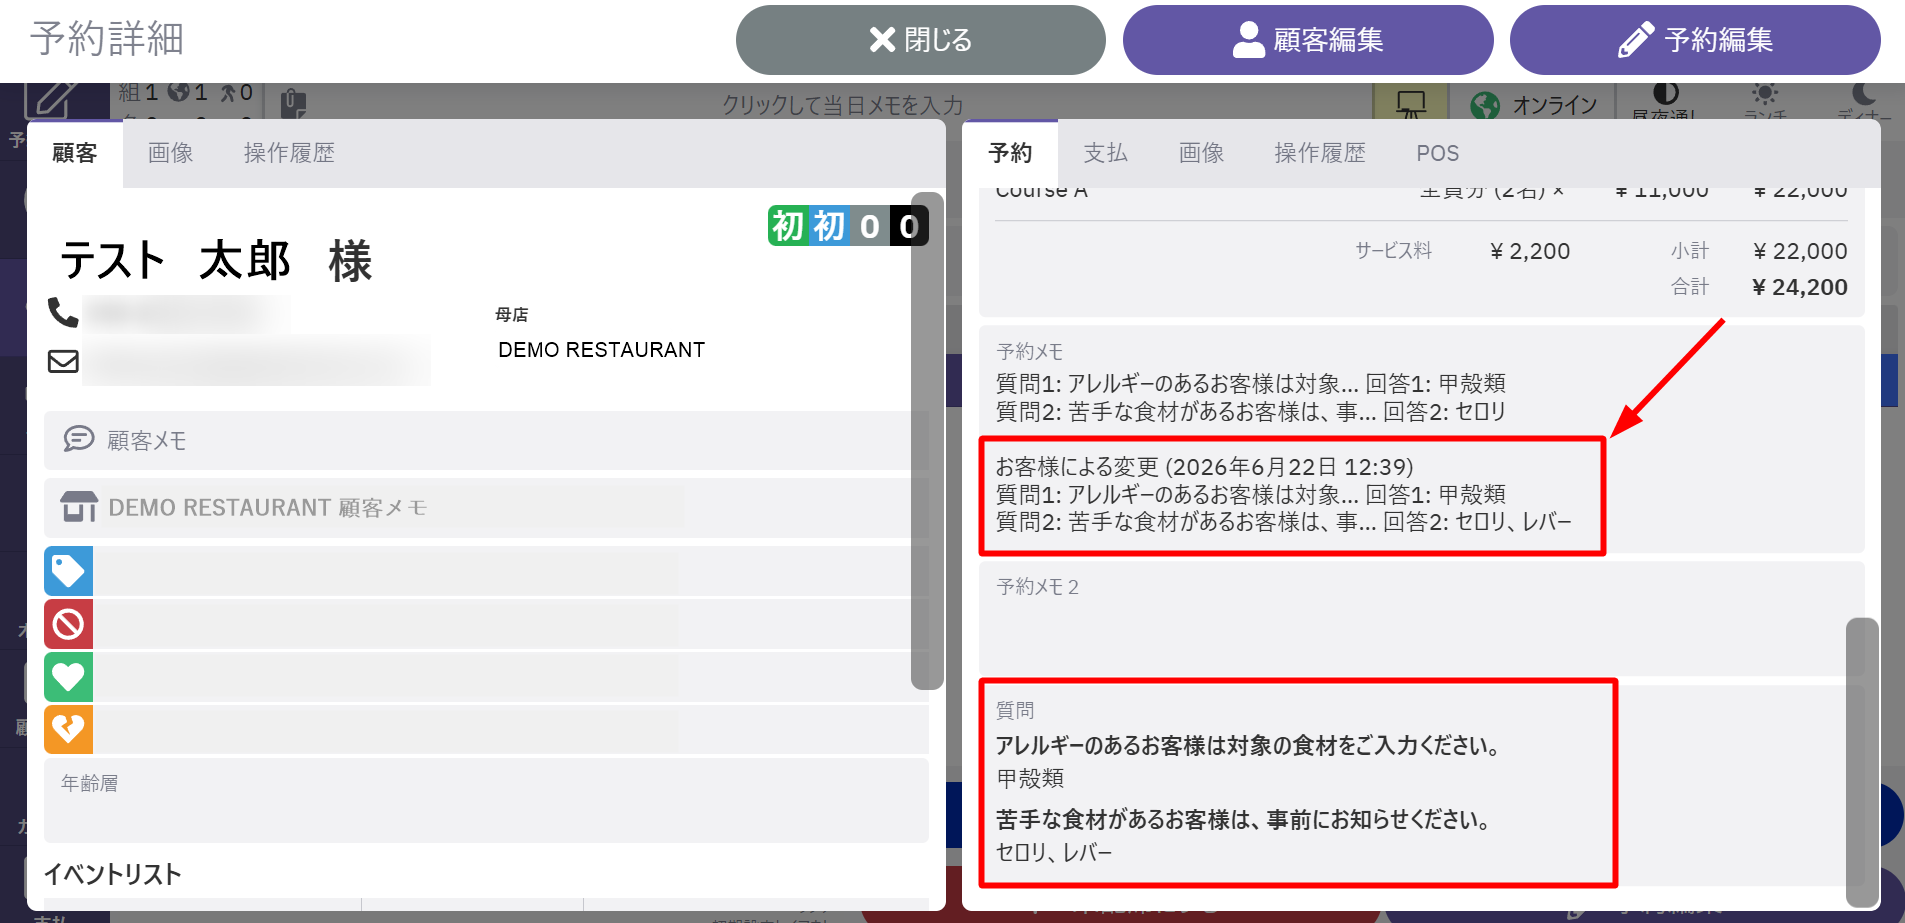Click the service charge ¥ 2,200
The image size is (1905, 923).
1530,251
